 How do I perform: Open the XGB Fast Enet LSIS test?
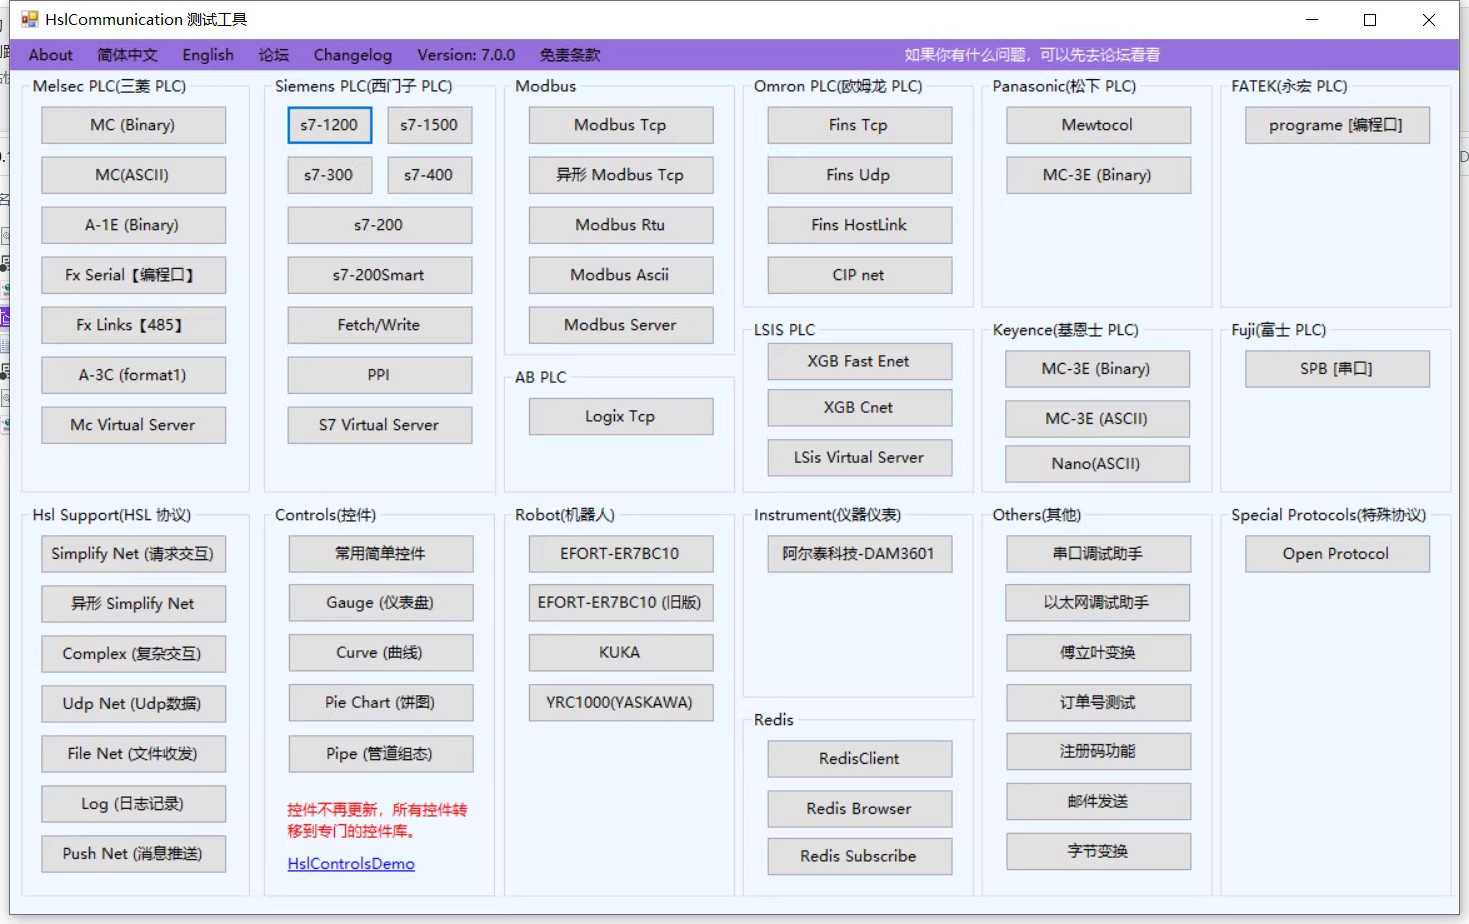pyautogui.click(x=858, y=361)
